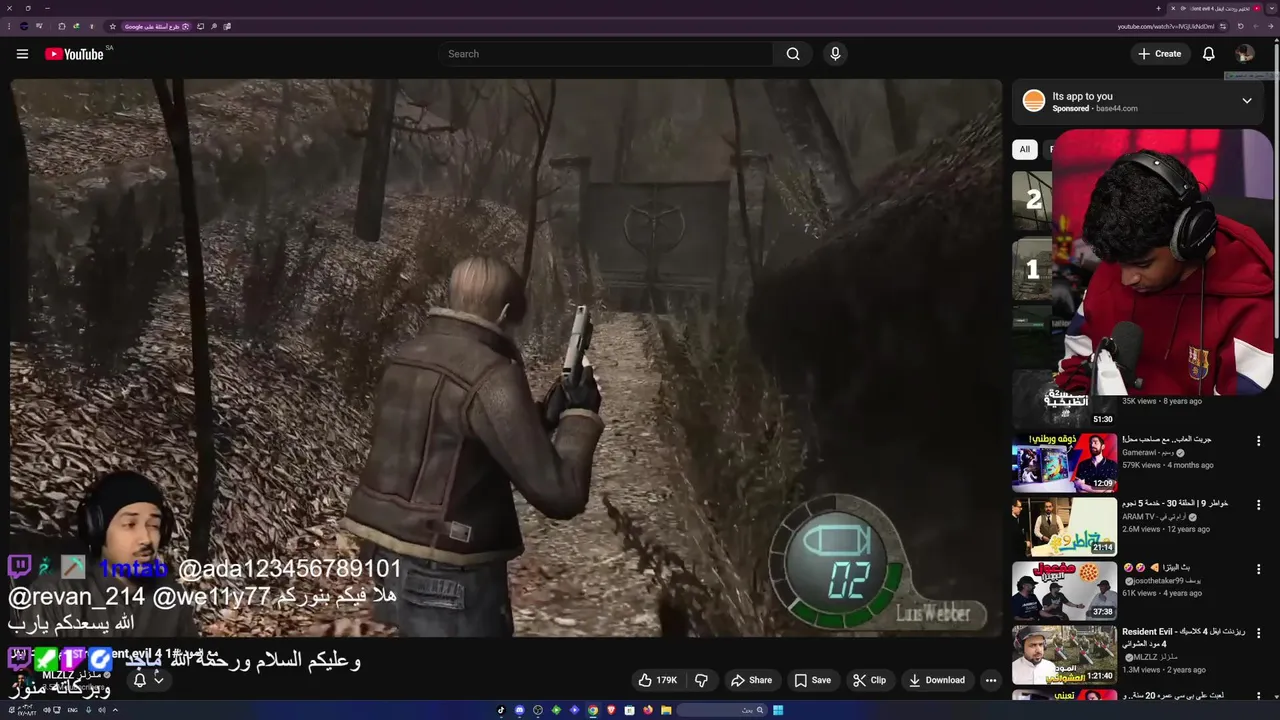Save the video to a playlist
Viewport: 1280px width, 720px height.
813,680
